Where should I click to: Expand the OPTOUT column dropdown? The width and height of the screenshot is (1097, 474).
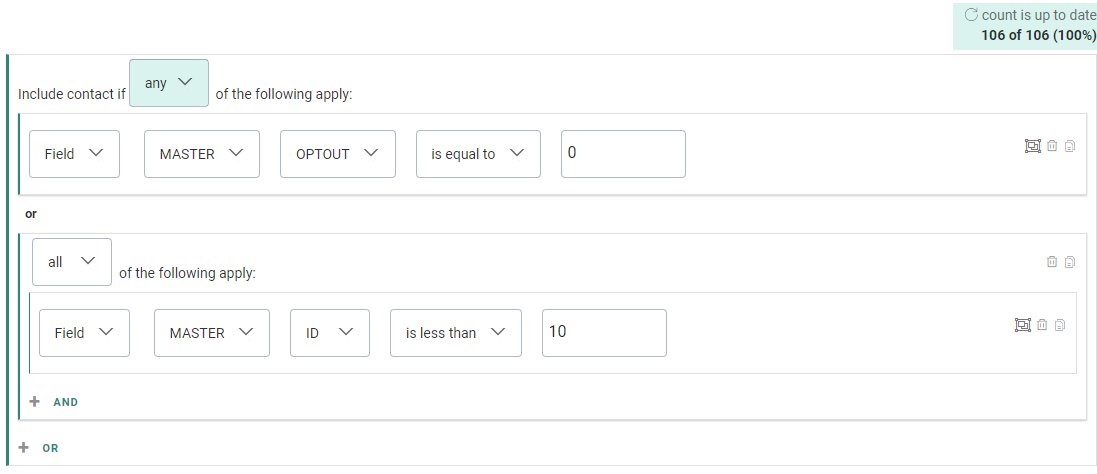[x=338, y=154]
